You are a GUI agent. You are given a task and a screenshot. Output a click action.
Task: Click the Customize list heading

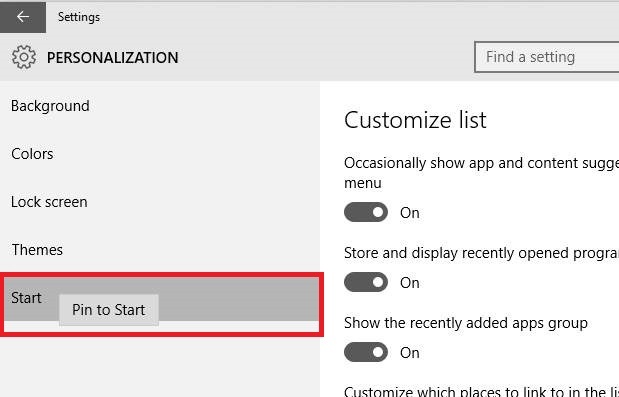[415, 120]
